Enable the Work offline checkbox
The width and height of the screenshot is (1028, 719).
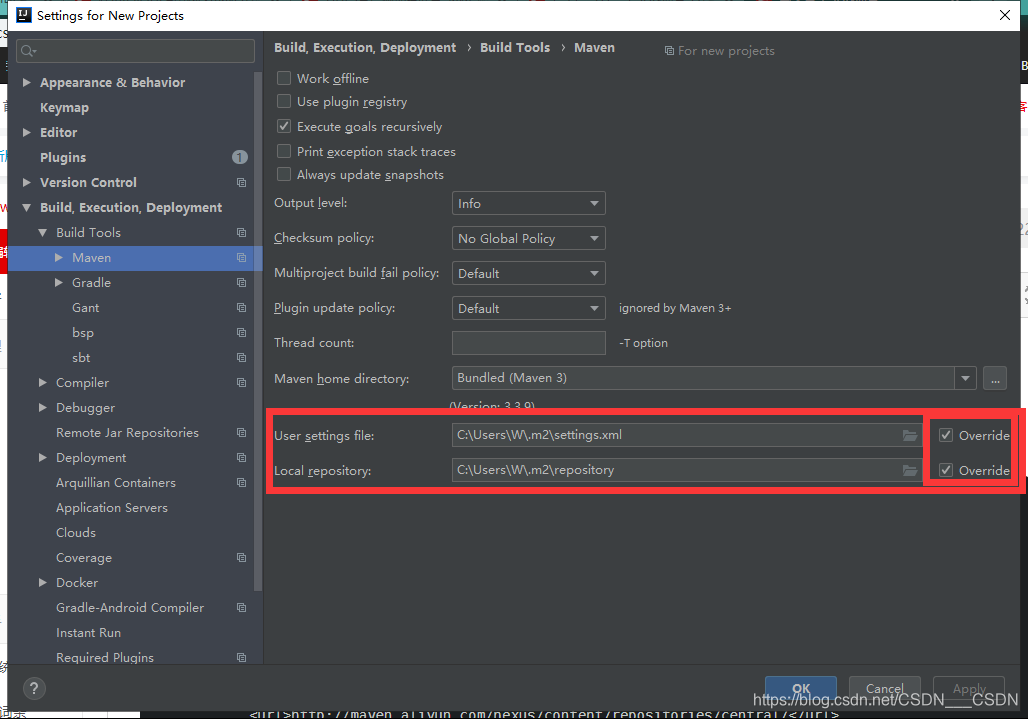pos(284,78)
